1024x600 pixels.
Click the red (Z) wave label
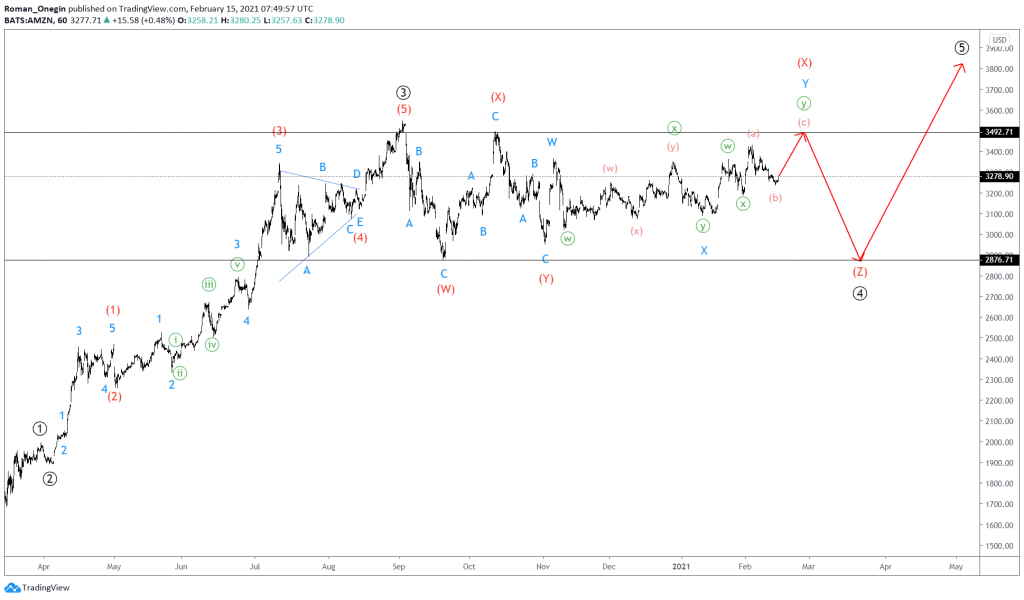tap(859, 272)
